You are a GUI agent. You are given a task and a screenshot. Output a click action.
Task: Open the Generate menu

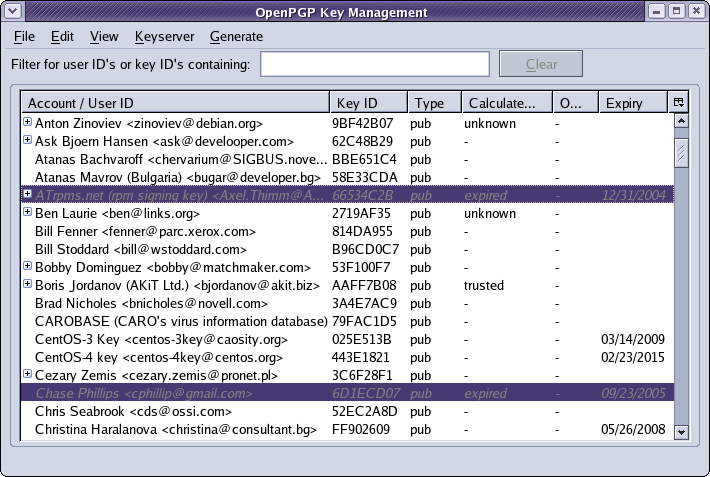(236, 37)
